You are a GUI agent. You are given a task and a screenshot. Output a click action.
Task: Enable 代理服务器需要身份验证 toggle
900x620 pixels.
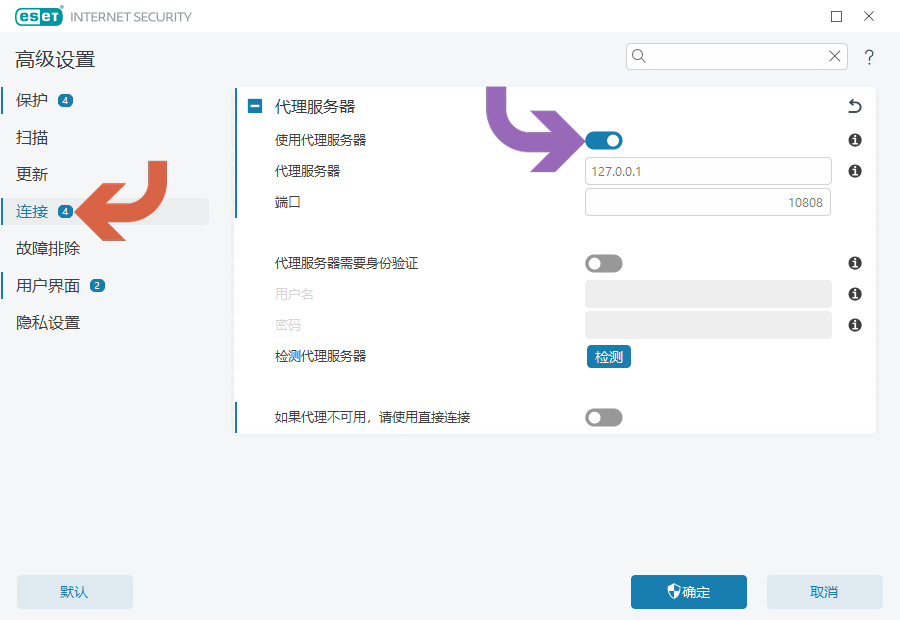point(604,264)
